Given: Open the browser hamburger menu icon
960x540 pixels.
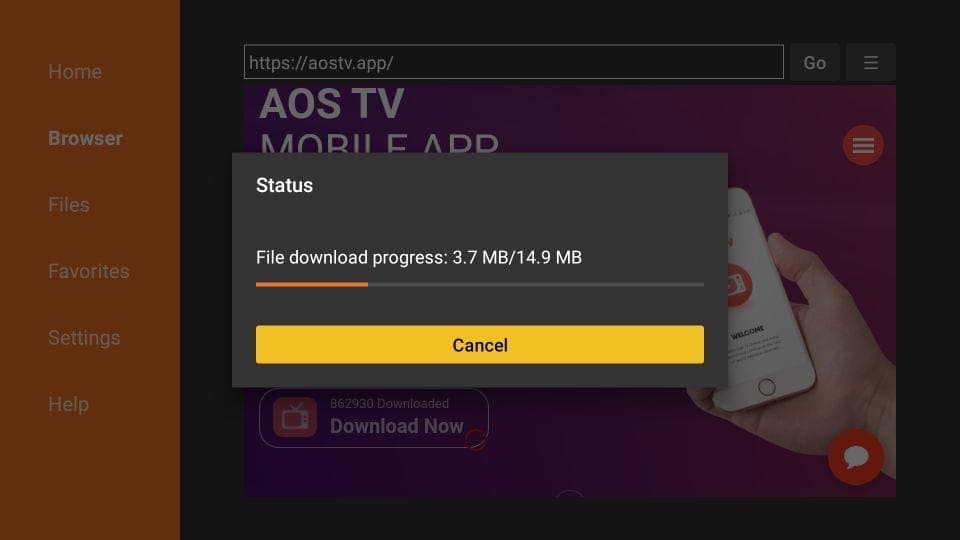Looking at the screenshot, I should point(871,62).
